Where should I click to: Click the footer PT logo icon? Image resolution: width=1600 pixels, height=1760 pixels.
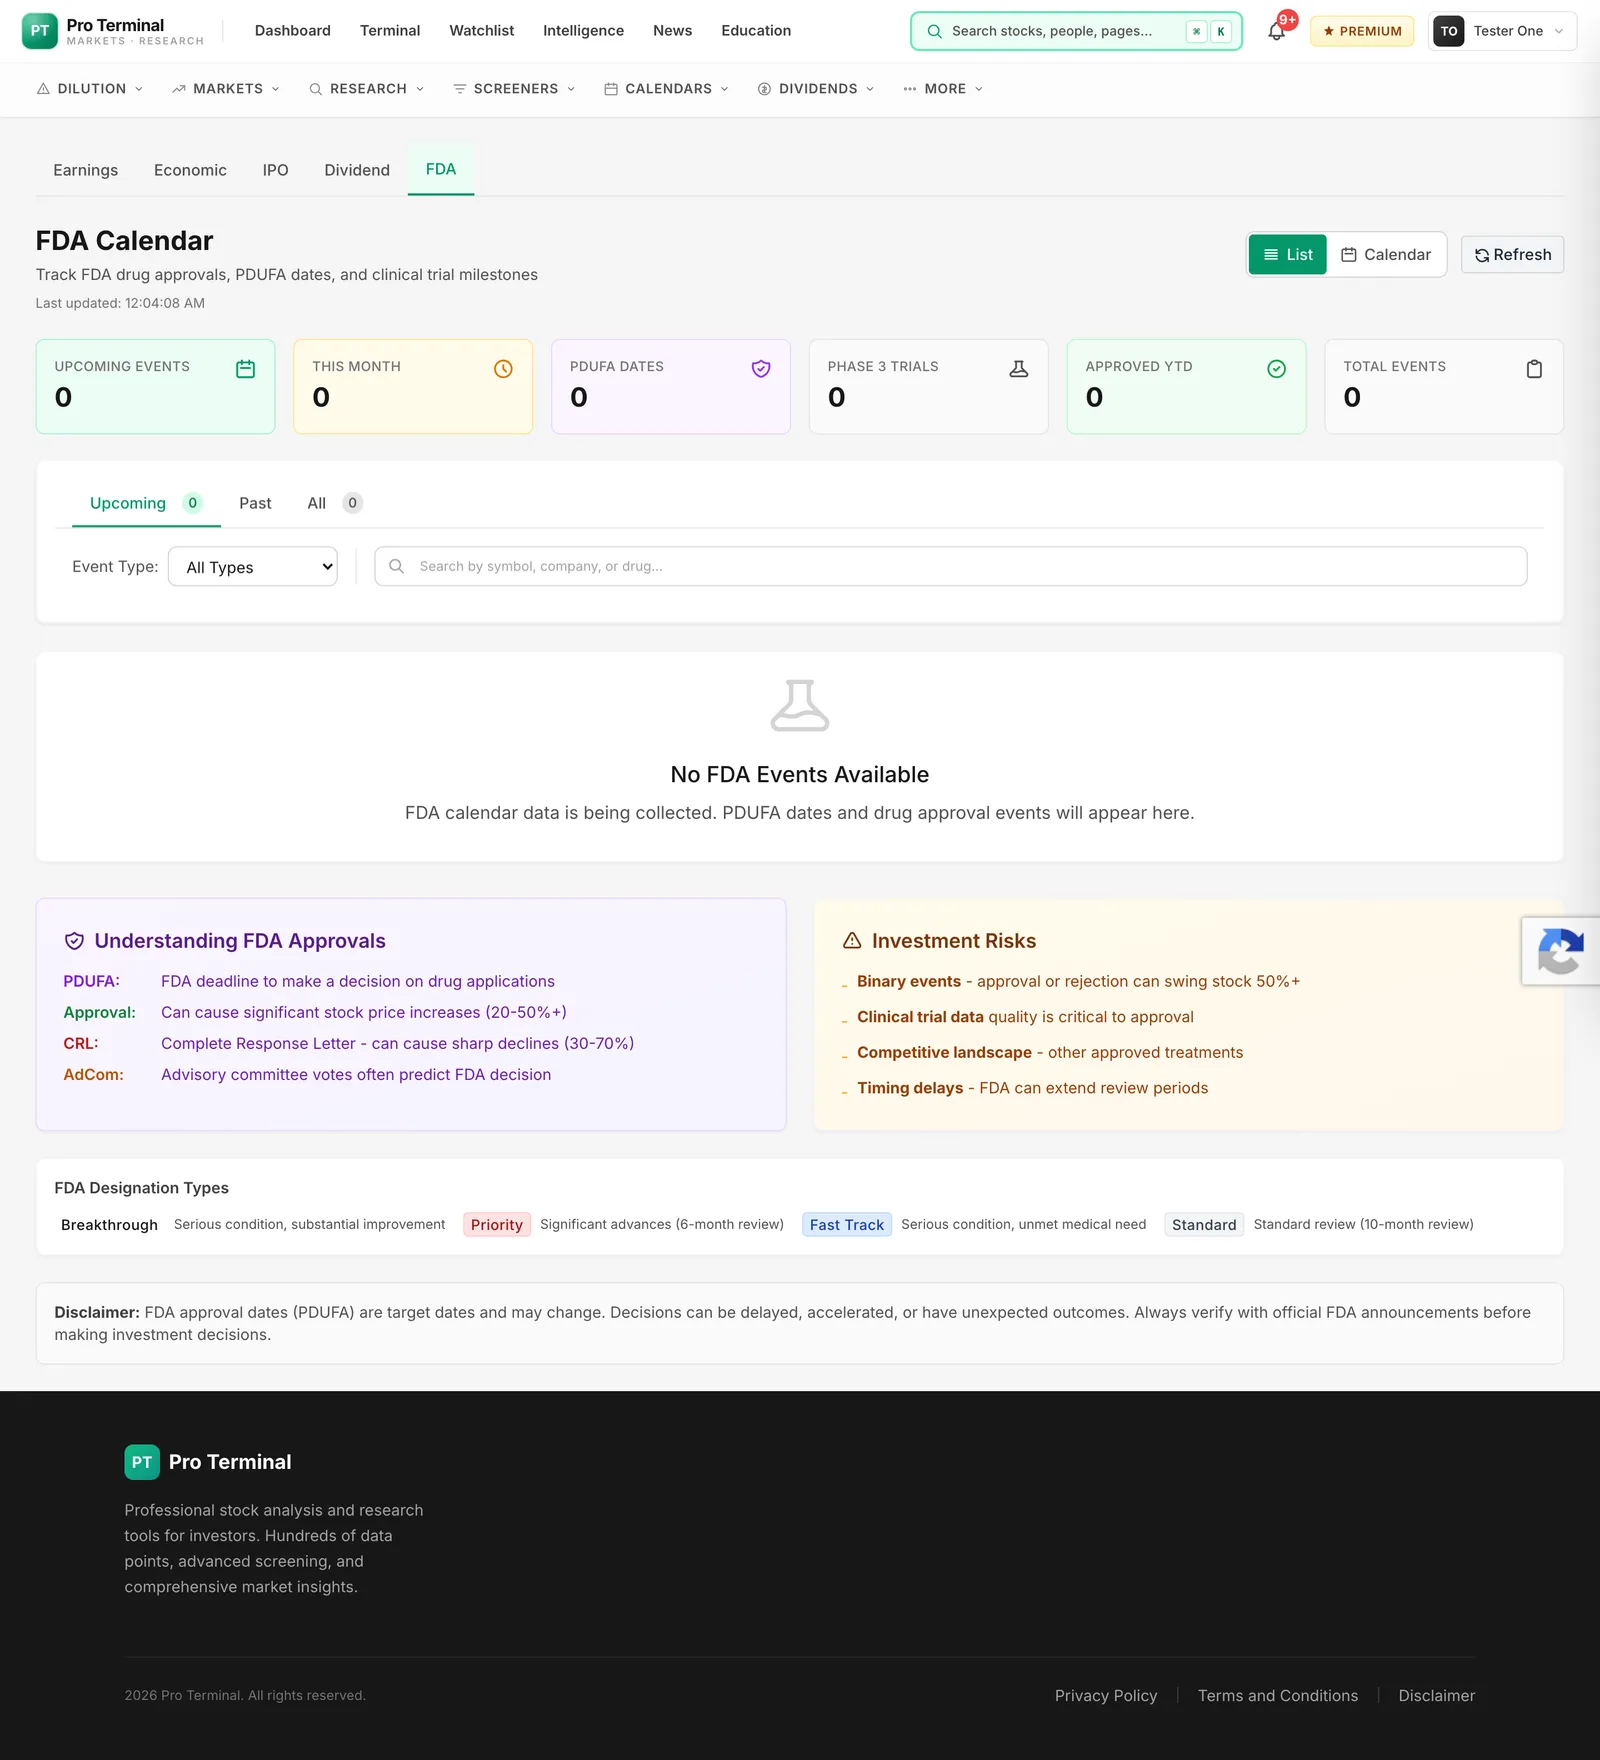(142, 1462)
